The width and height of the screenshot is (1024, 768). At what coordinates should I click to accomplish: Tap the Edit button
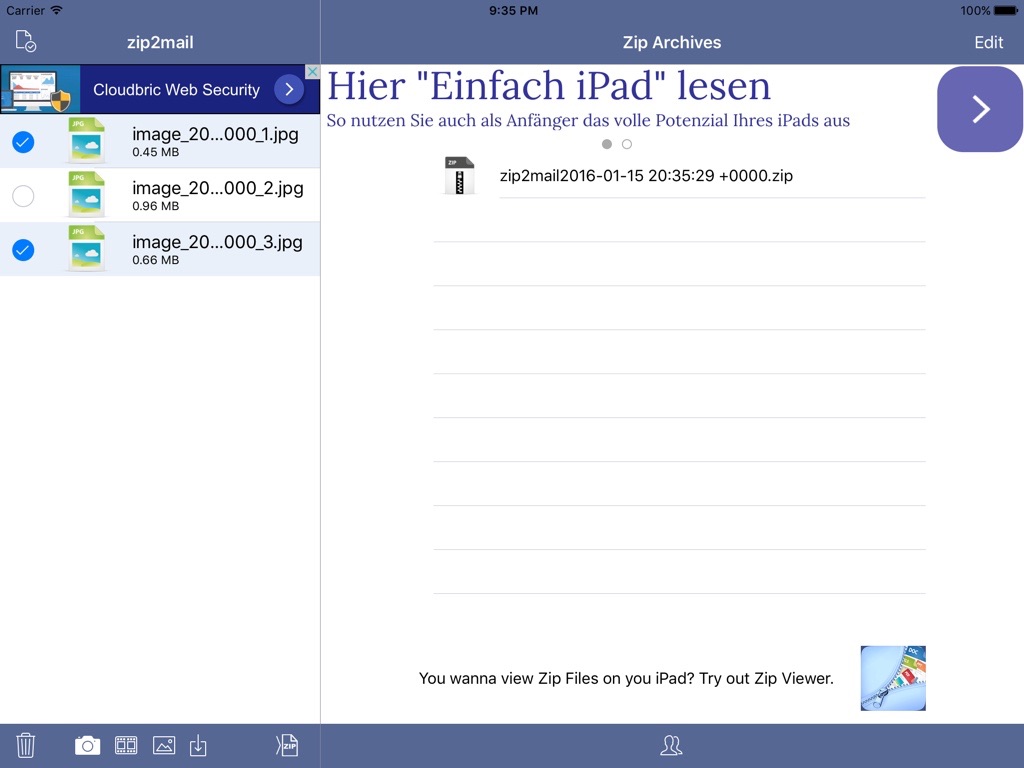point(988,42)
